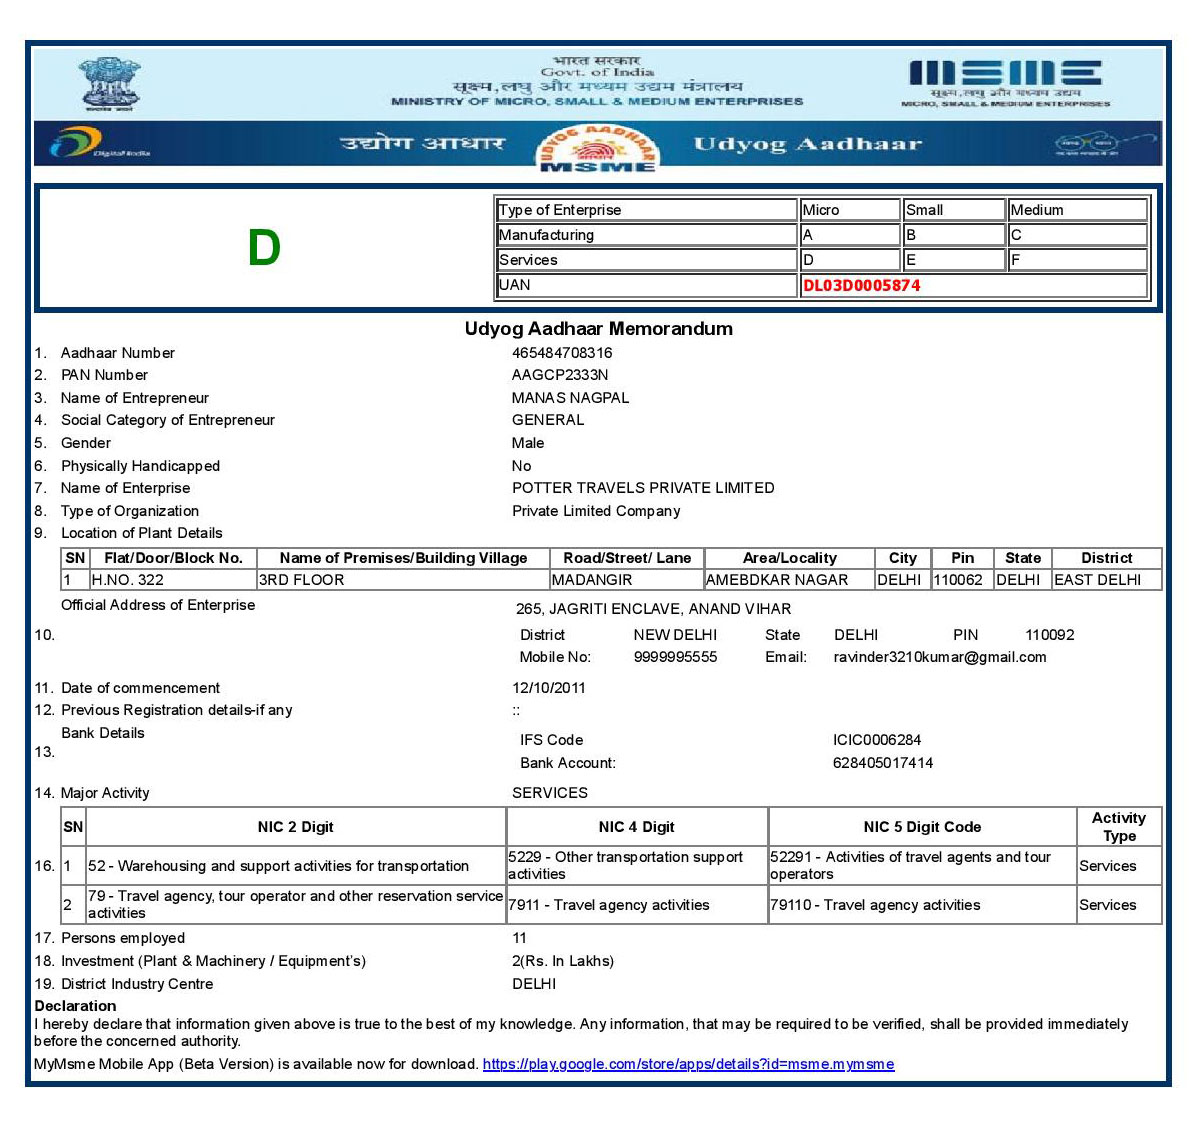Click the Government of India emblem

pyautogui.click(x=109, y=84)
